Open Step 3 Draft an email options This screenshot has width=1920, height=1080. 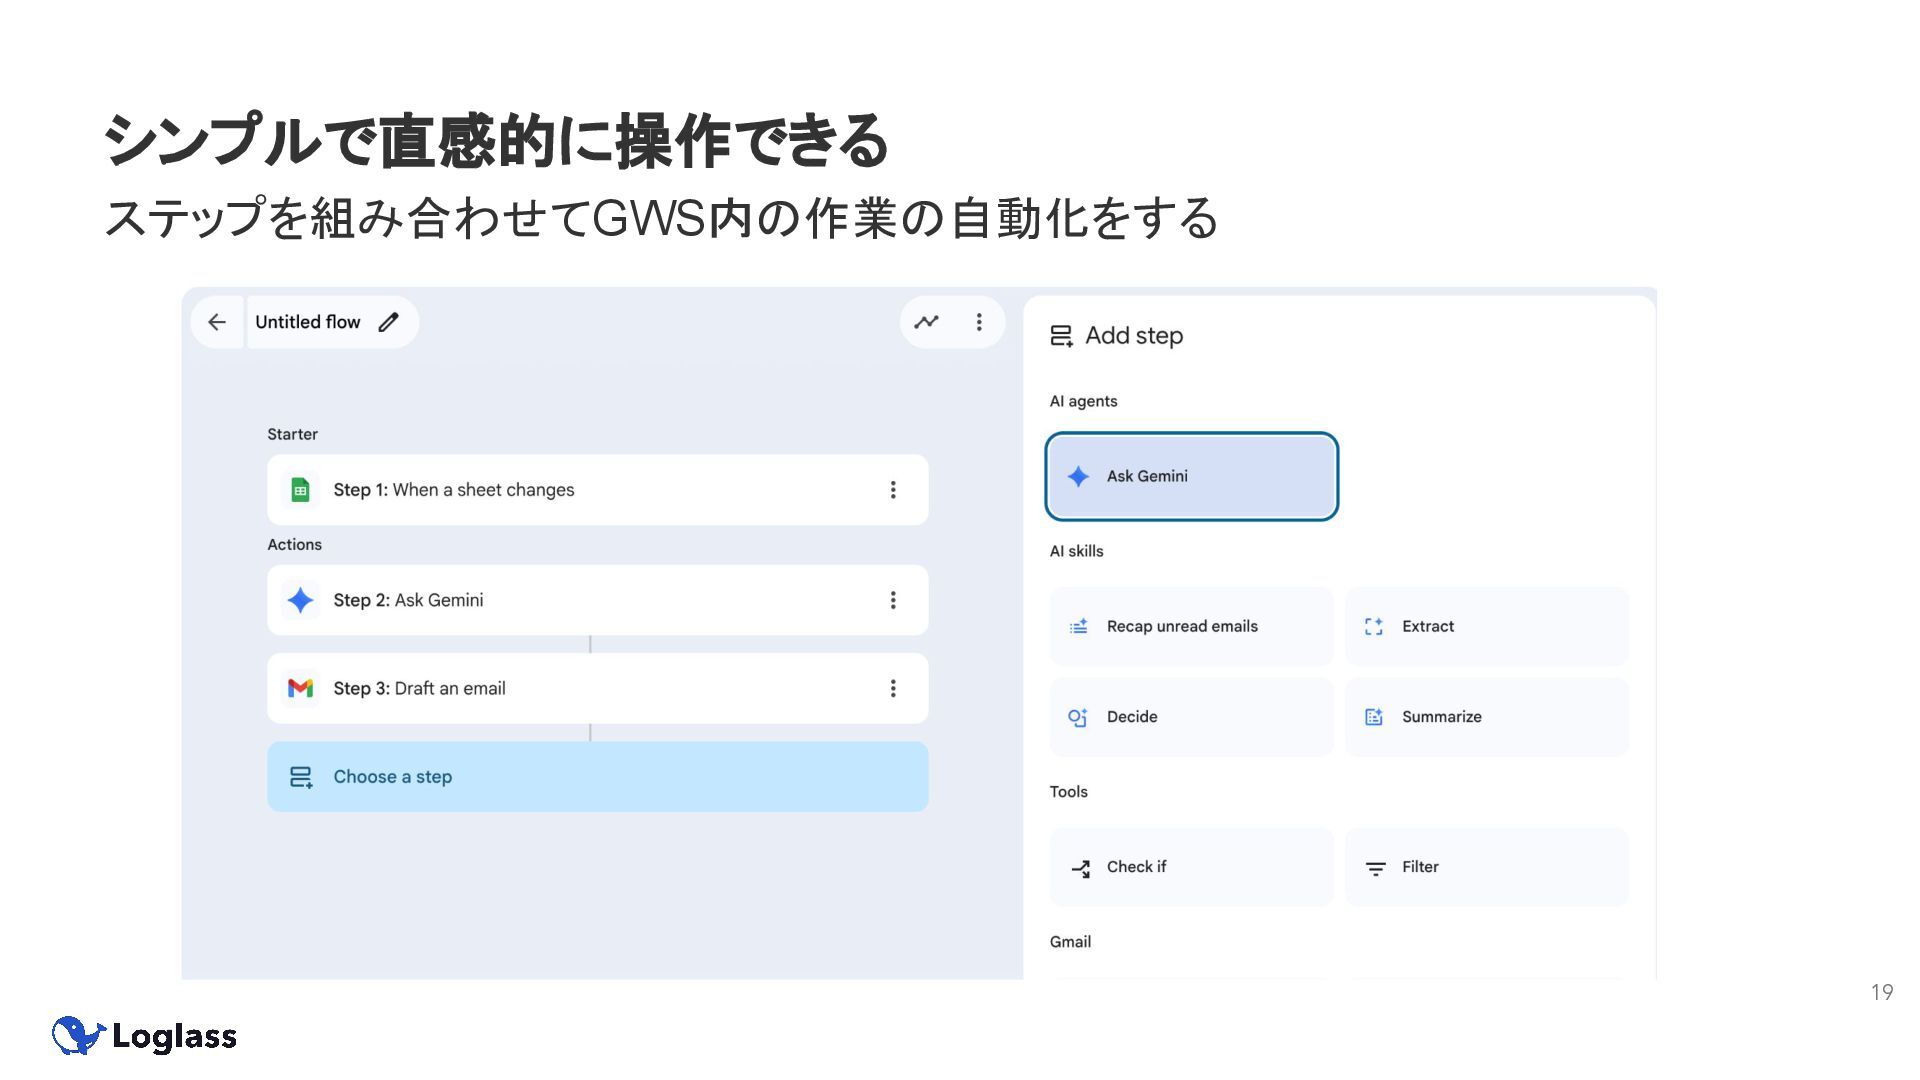coord(893,688)
